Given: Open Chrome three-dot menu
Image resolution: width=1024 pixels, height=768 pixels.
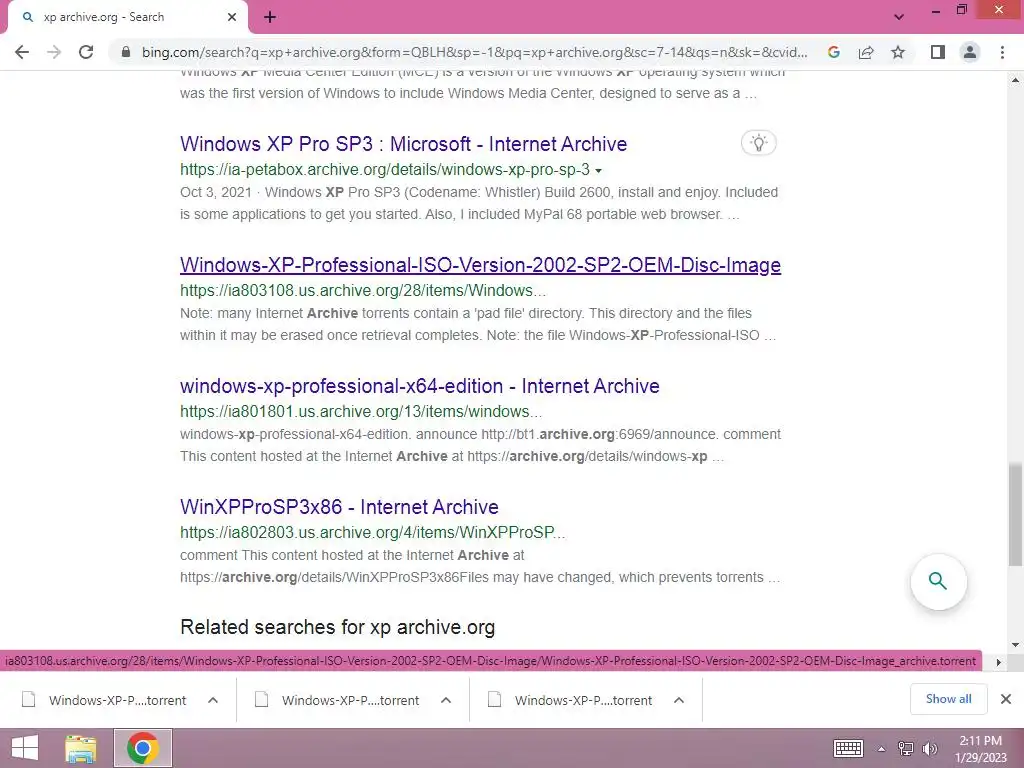Looking at the screenshot, I should tap(1002, 52).
